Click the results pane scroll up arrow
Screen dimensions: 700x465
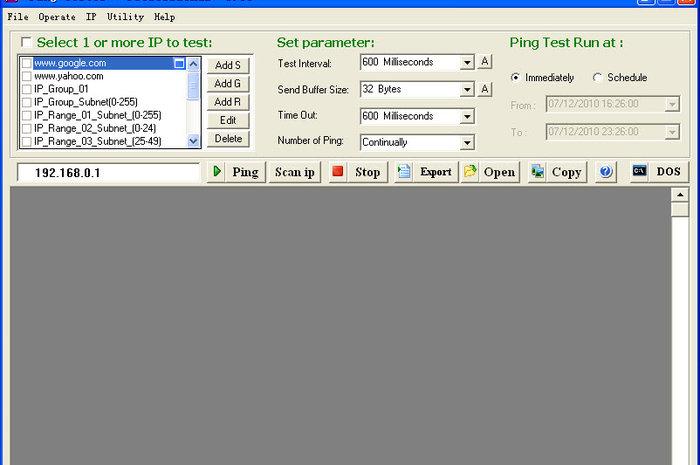coord(680,195)
